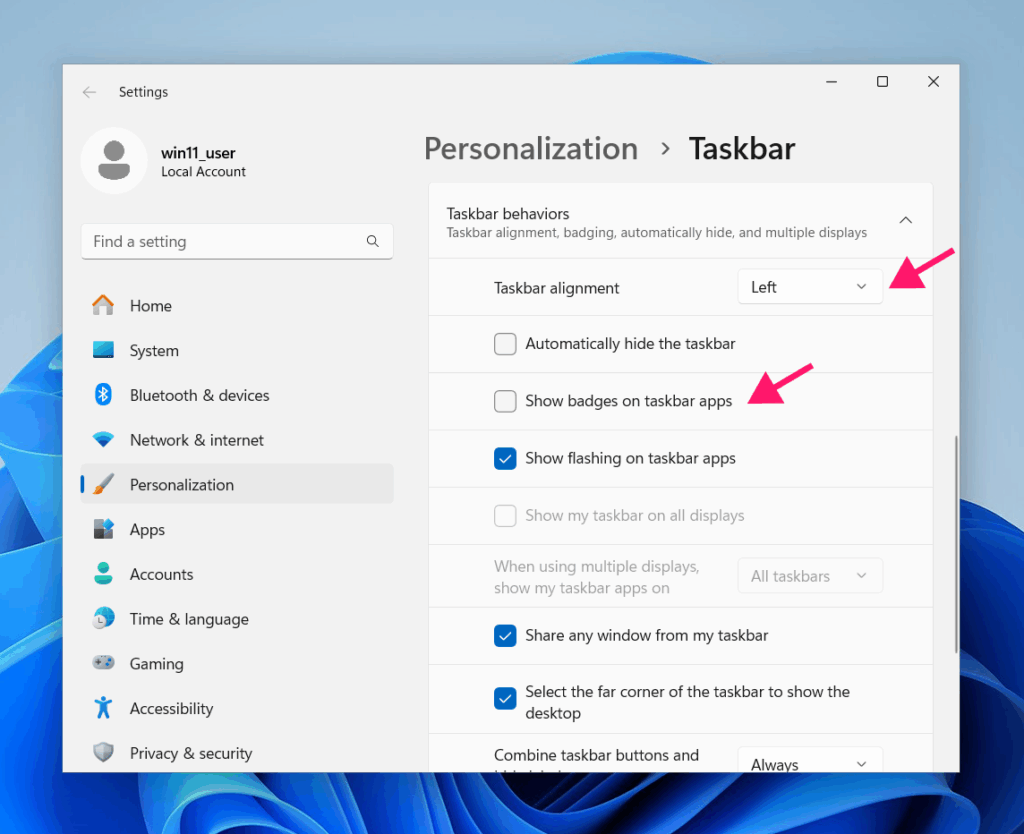This screenshot has height=834, width=1024.
Task: Go to System settings
Action: (236, 351)
